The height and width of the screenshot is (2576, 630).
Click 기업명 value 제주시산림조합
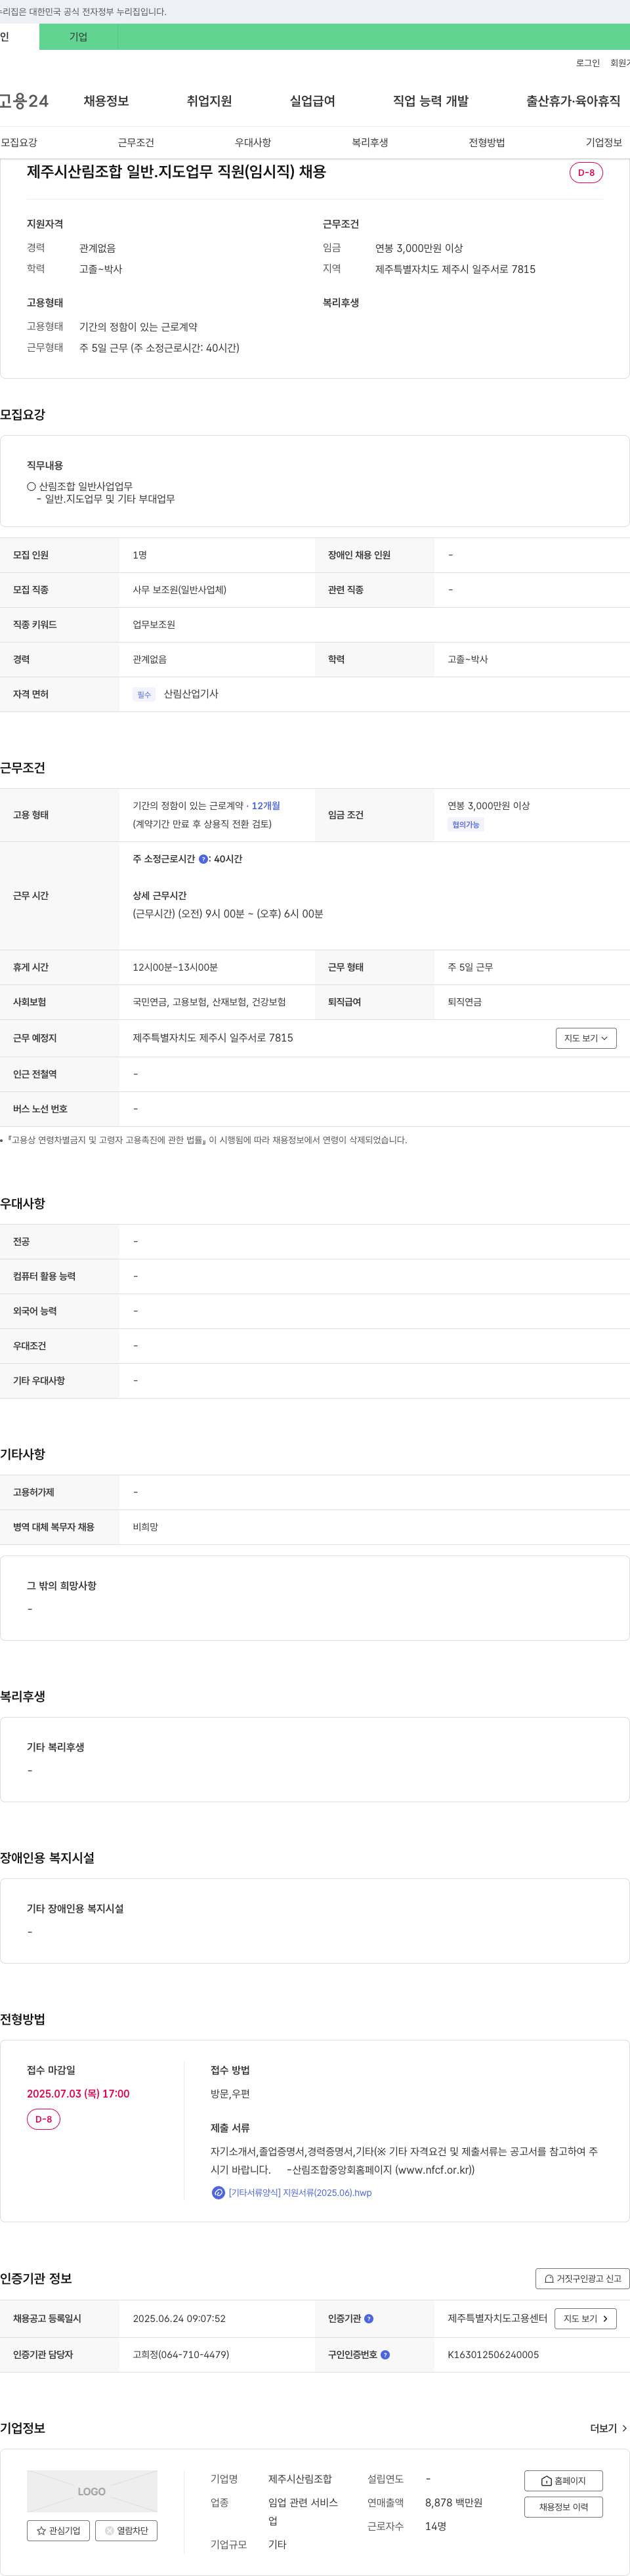click(300, 2479)
